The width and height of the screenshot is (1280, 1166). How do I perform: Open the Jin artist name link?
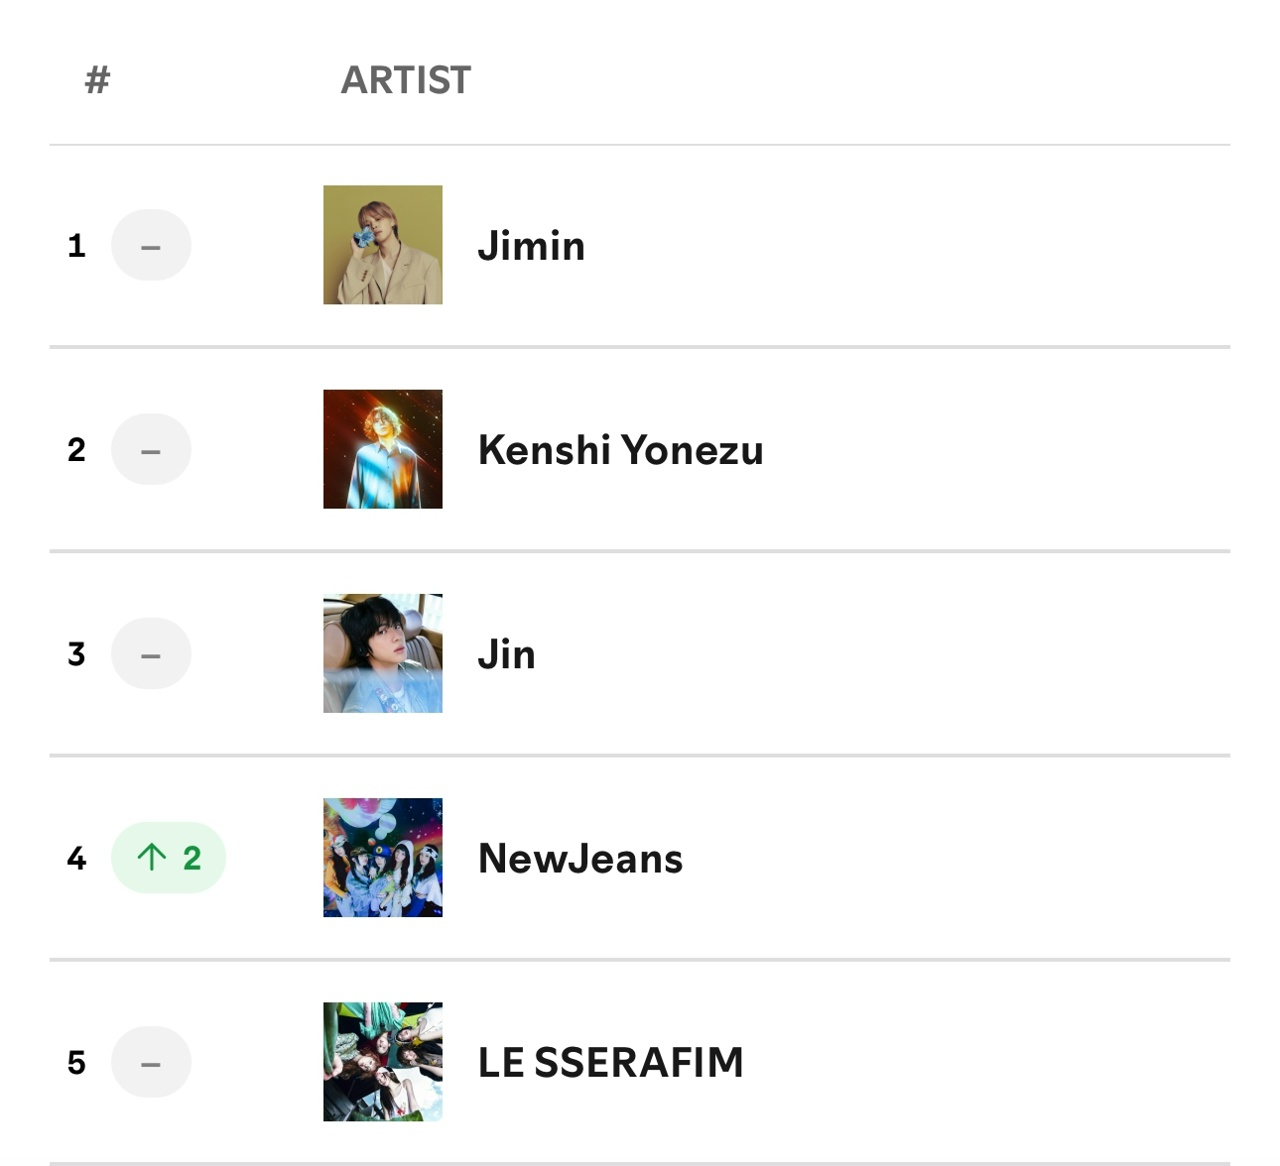[506, 654]
